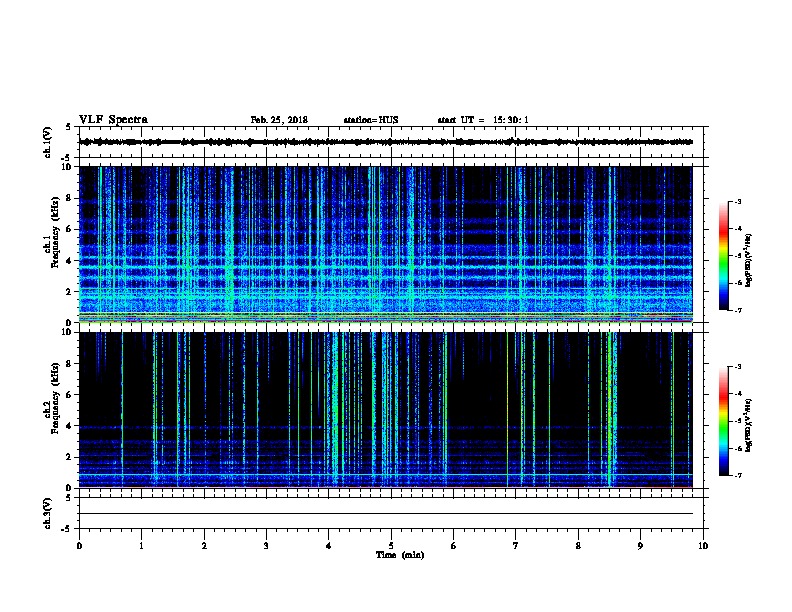Click the "8" tick on the time axis
Screen dimensions: 792x612
[x=578, y=546]
